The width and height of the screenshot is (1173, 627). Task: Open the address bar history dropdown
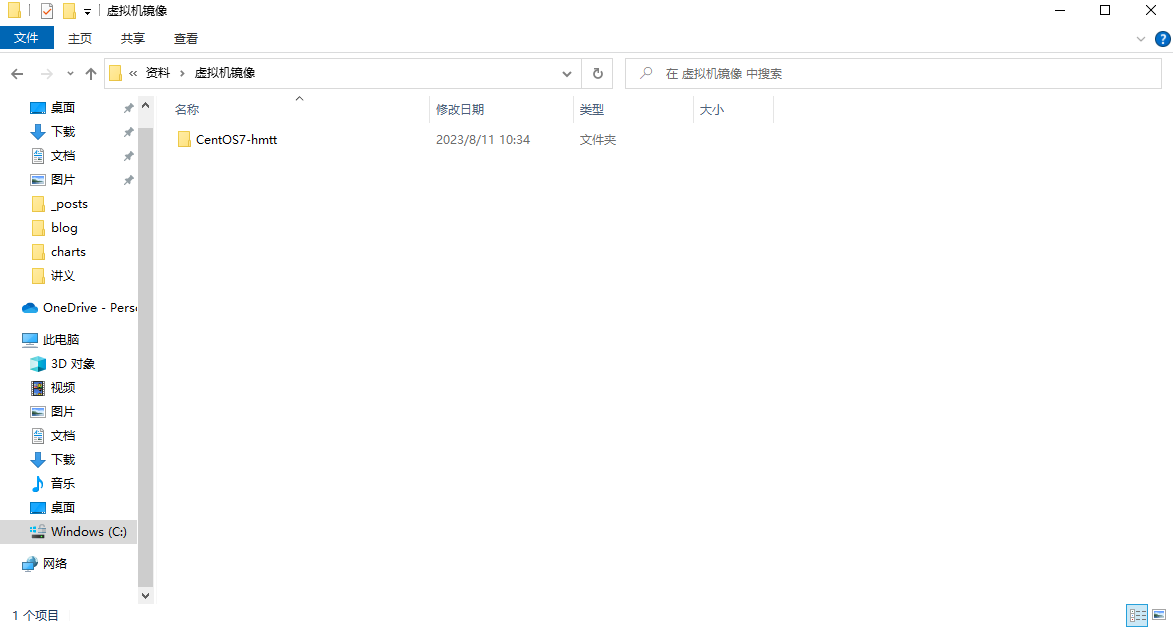pyautogui.click(x=566, y=73)
